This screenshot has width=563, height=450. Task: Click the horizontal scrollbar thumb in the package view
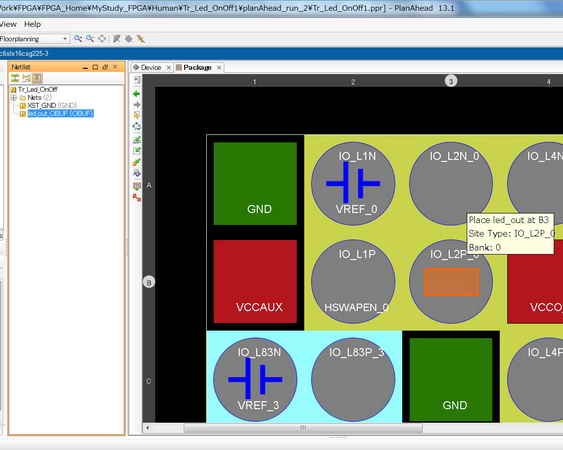pos(303,428)
